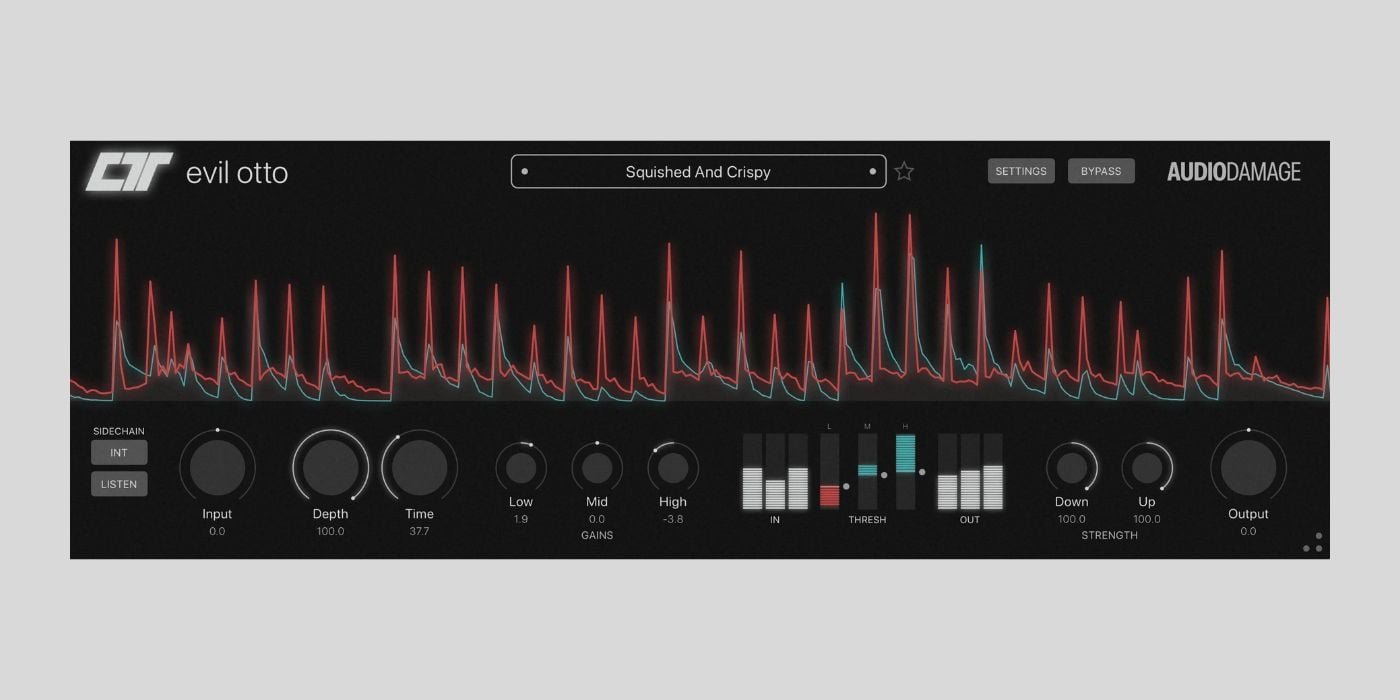Click the Down strength knob
This screenshot has height=700, width=1400.
(x=1071, y=467)
